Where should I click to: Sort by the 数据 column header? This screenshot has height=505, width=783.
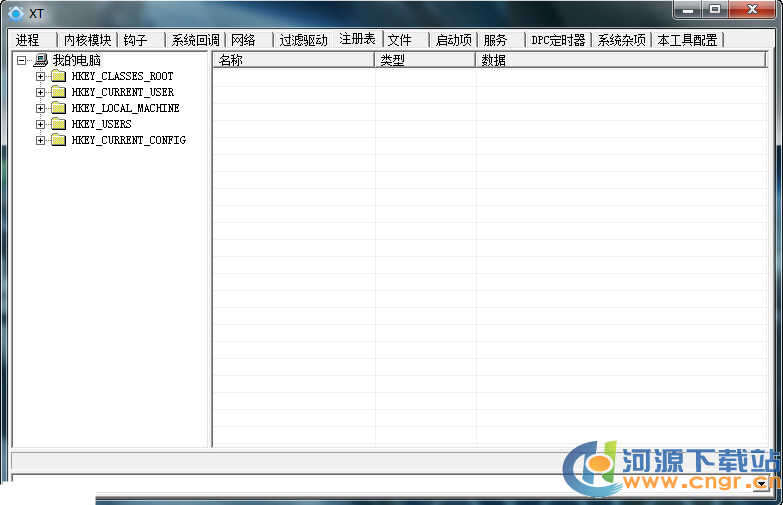(x=620, y=60)
